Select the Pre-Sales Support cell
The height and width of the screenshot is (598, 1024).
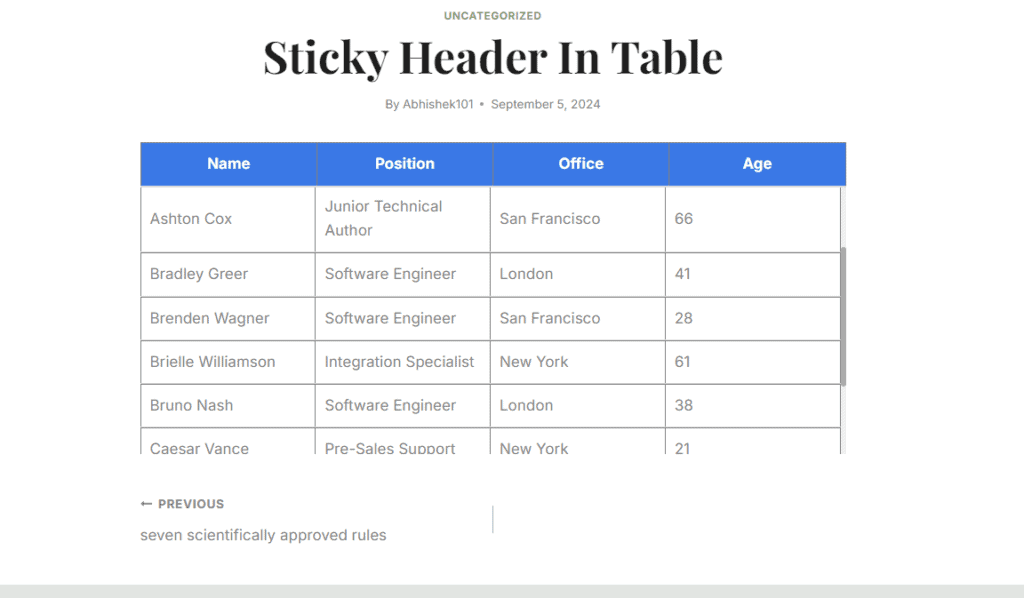click(x=403, y=442)
